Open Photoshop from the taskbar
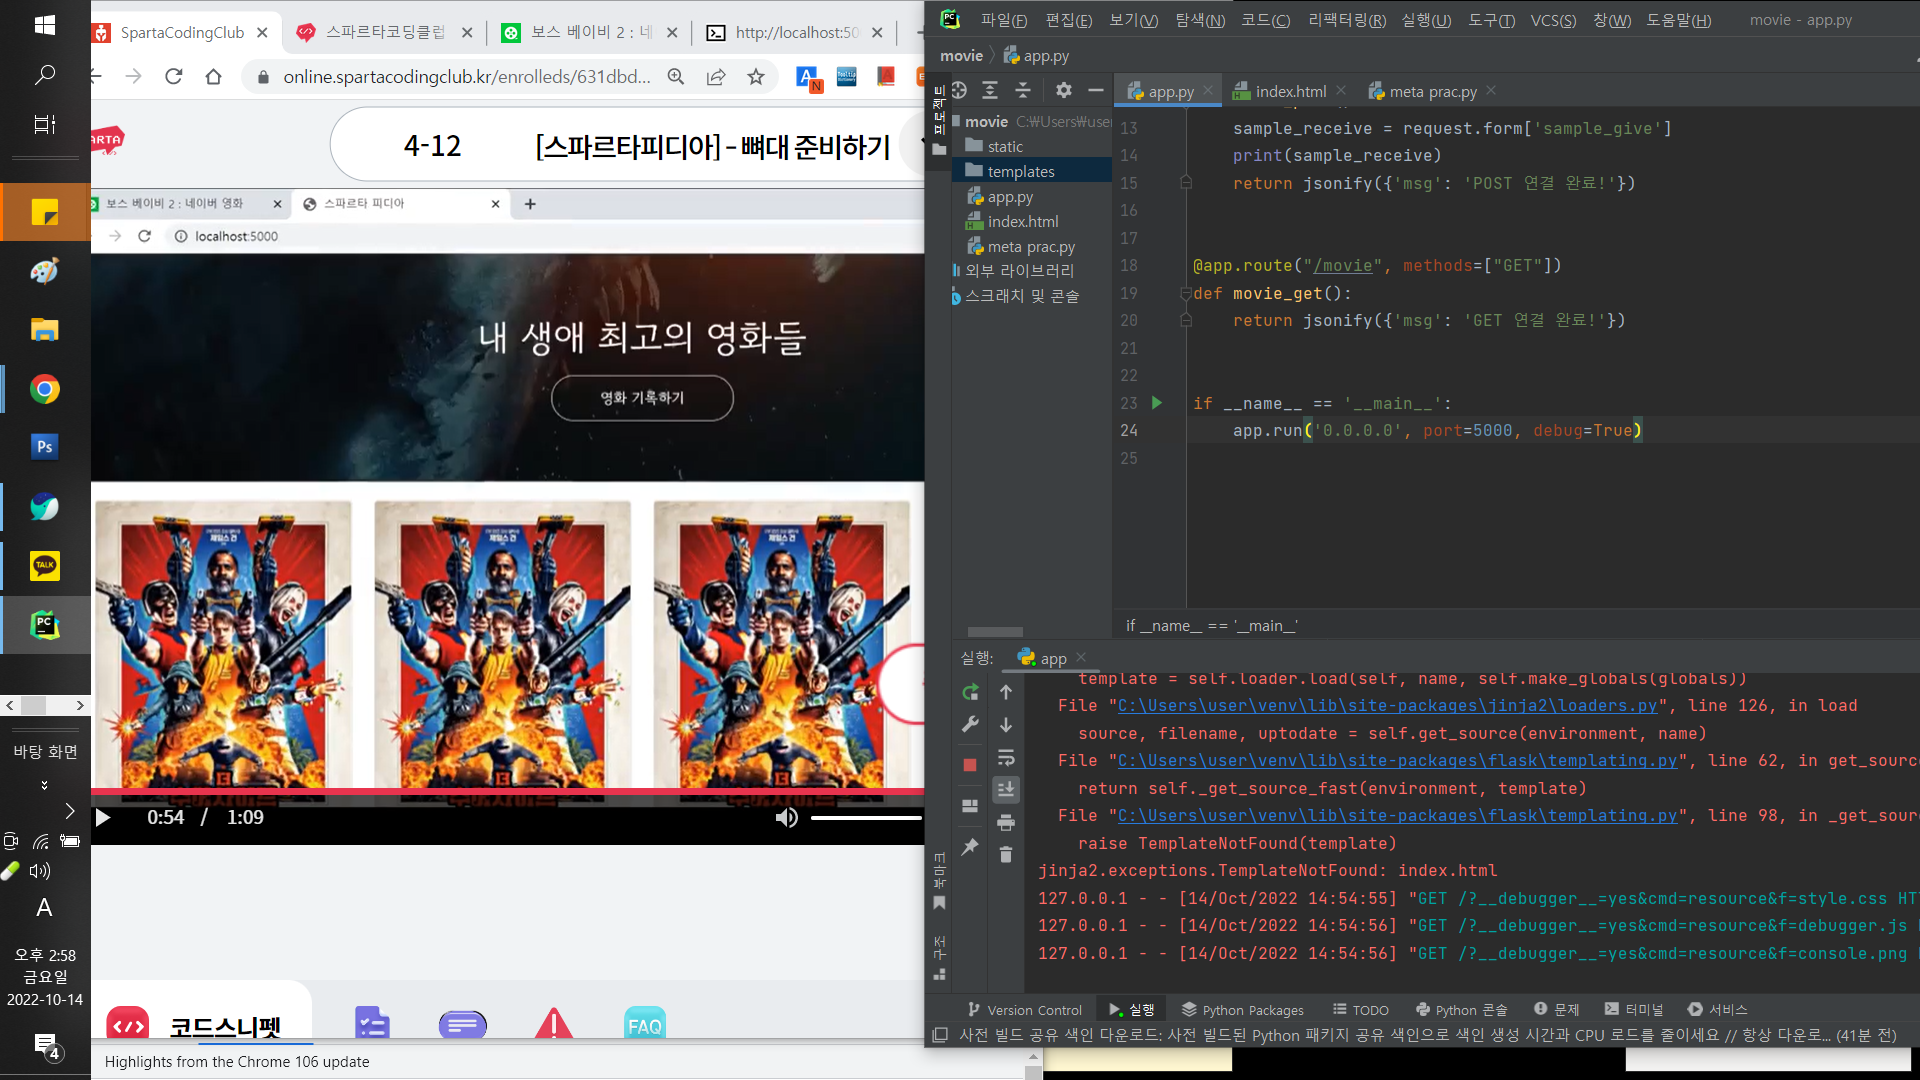The image size is (1920, 1080). [45, 447]
